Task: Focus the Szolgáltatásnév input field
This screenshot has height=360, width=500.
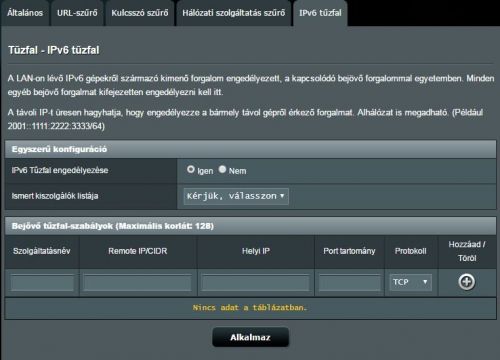Action: tap(42, 283)
